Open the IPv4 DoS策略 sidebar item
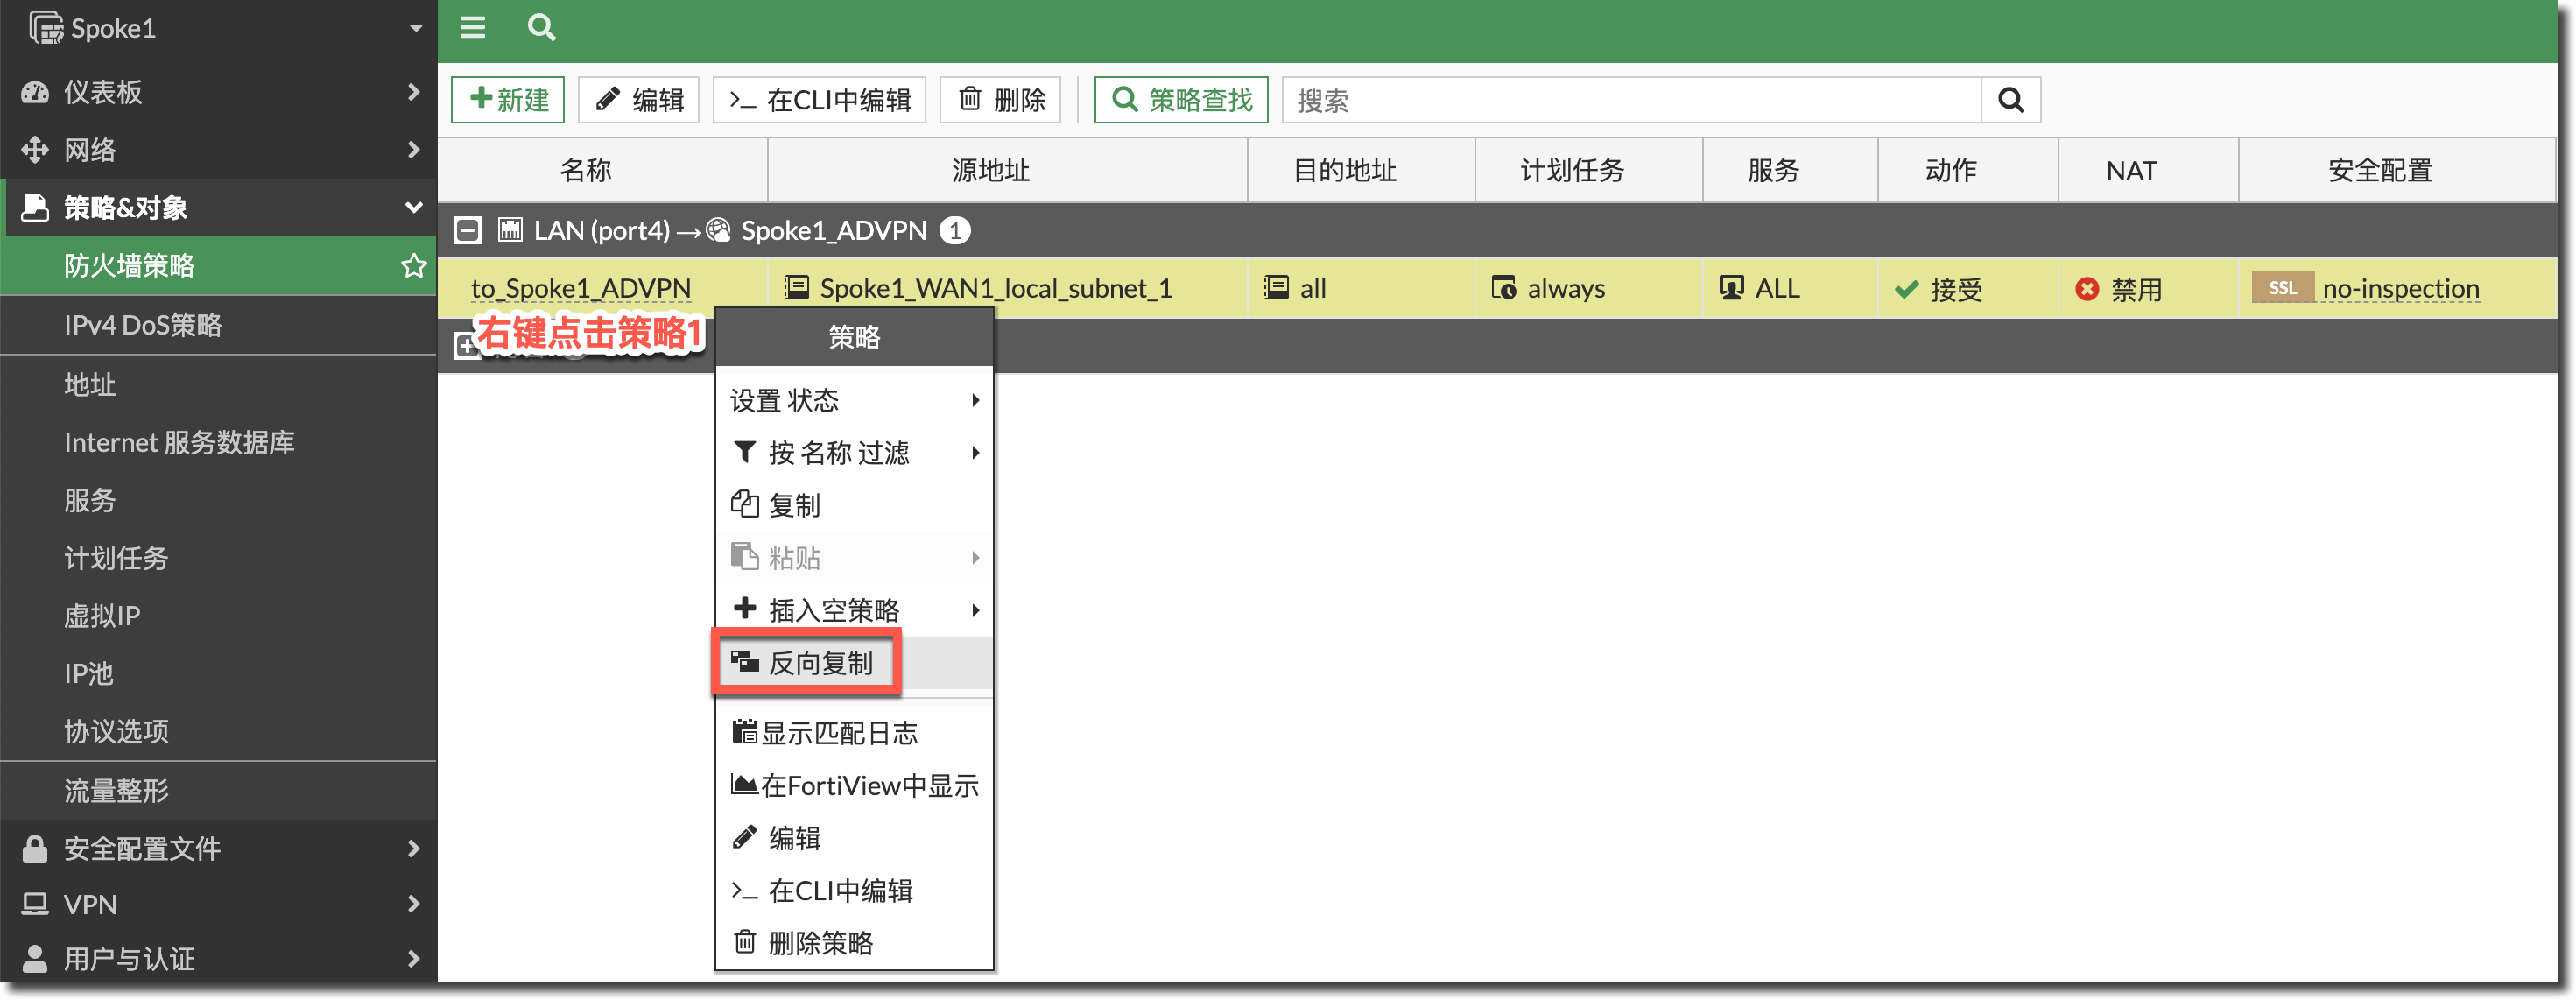The image size is (2576, 1000). (143, 325)
